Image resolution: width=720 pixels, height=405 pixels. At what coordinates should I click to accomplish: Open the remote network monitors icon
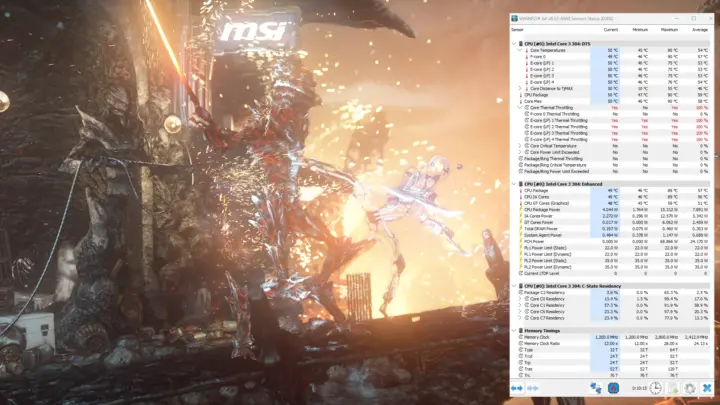click(x=596, y=388)
